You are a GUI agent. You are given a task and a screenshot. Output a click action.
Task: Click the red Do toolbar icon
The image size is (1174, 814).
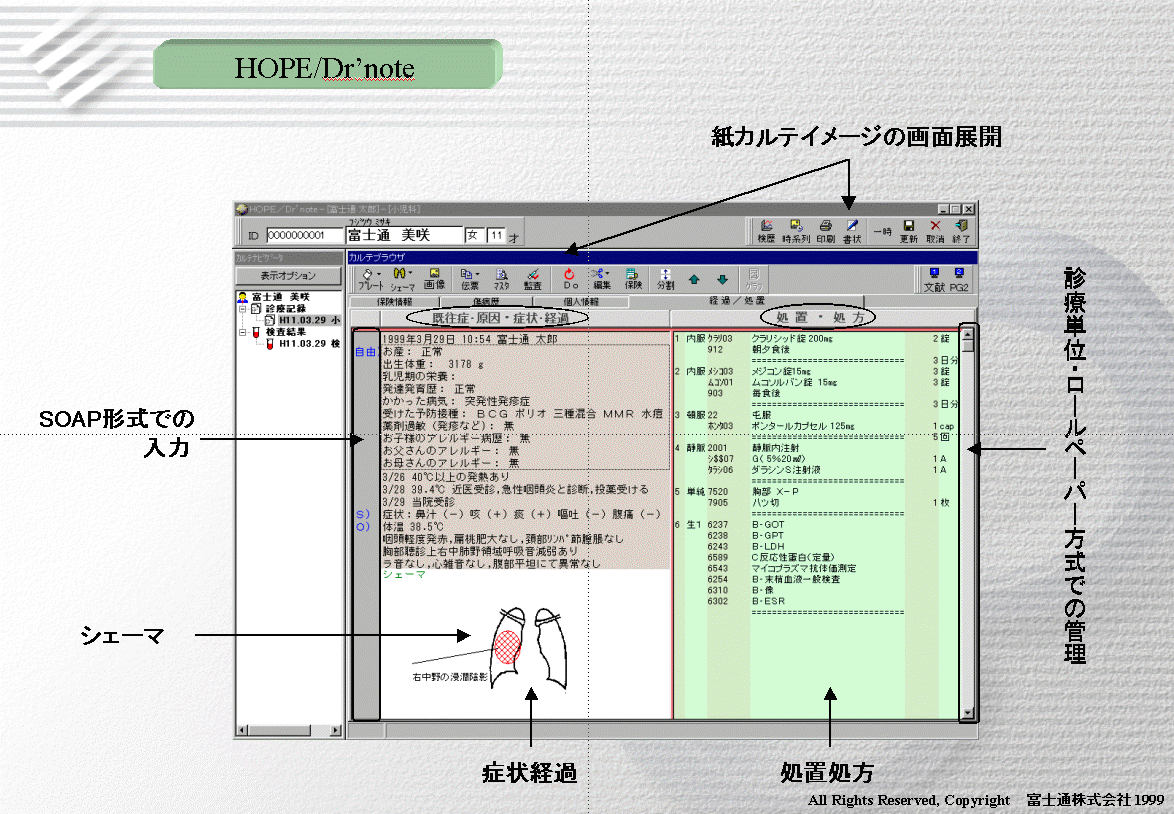pos(570,277)
